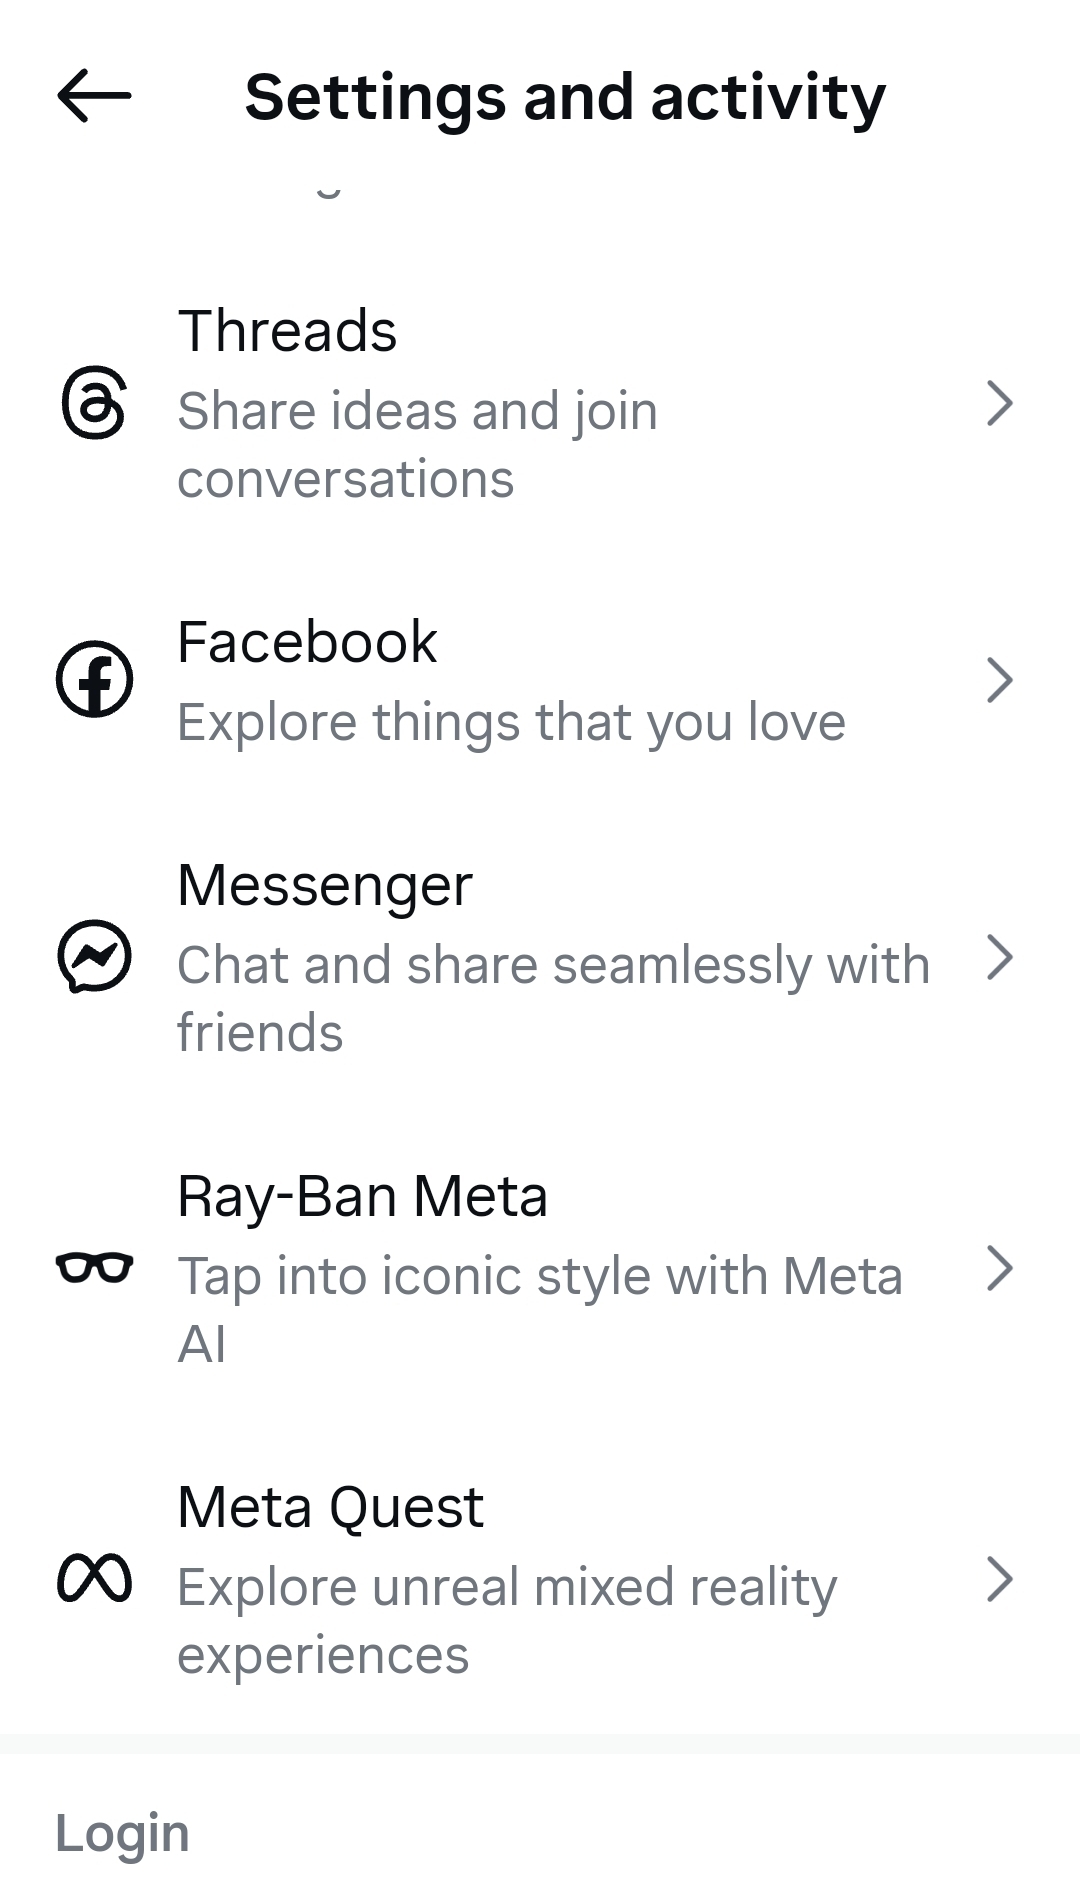Open the Facebook menu entry
The image size is (1080, 1895).
click(307, 642)
